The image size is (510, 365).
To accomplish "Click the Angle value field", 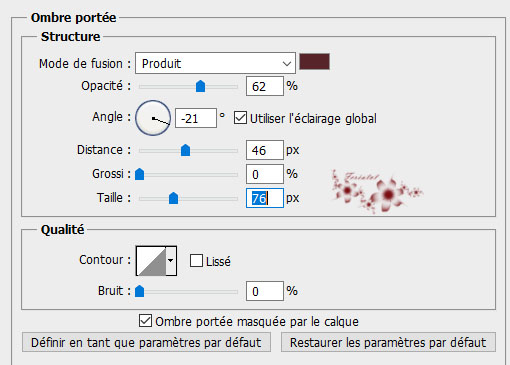I will tap(196, 118).
